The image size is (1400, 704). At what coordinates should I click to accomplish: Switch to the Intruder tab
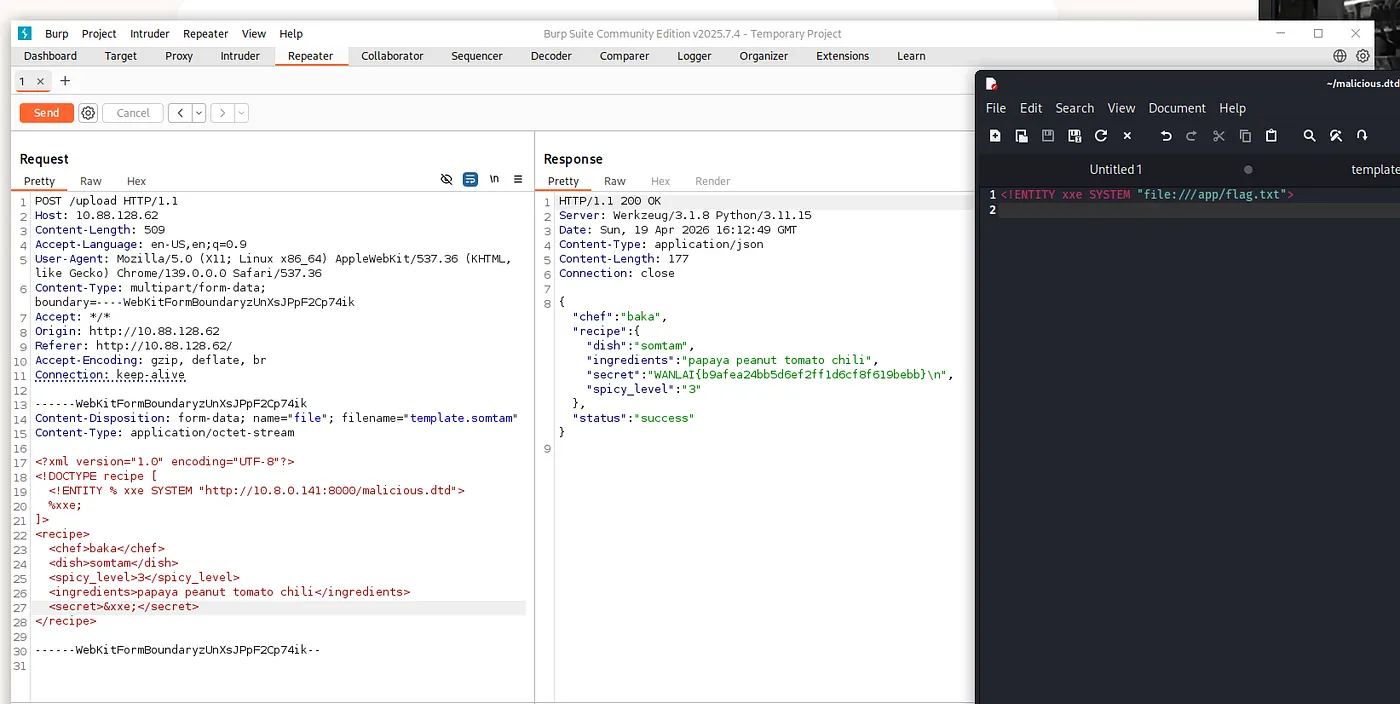(240, 56)
